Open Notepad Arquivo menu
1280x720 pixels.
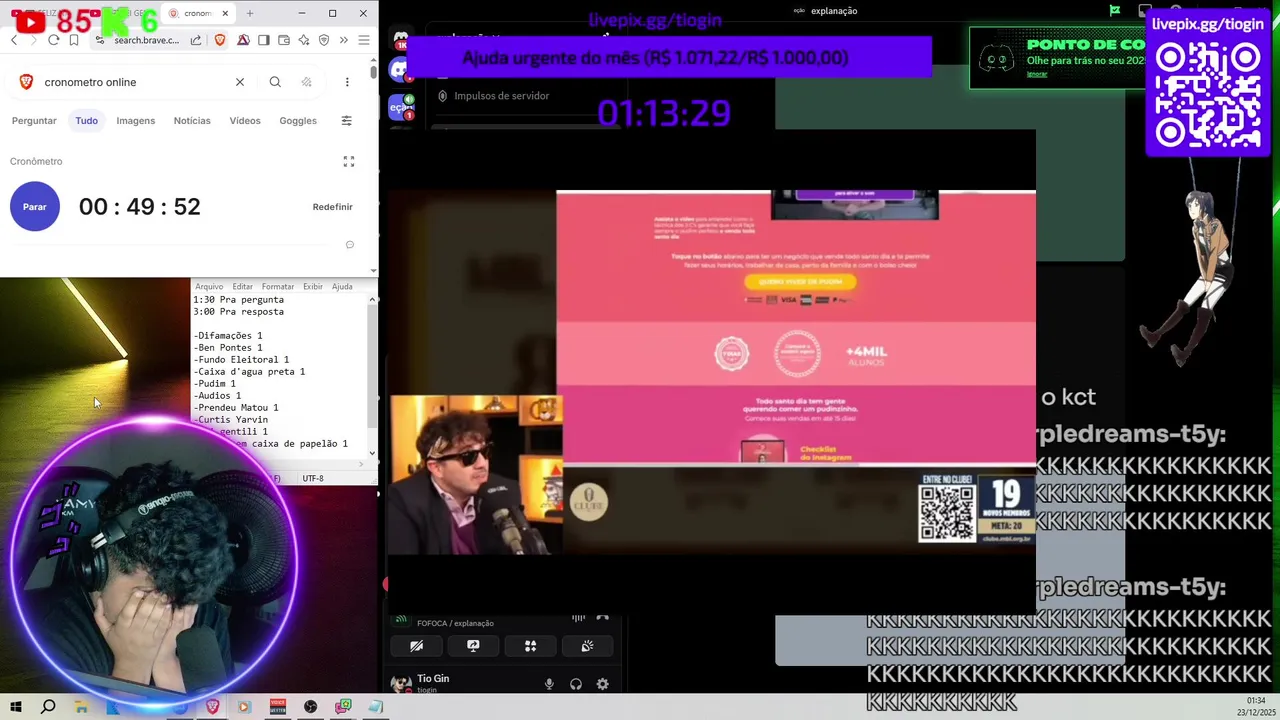pyautogui.click(x=209, y=287)
